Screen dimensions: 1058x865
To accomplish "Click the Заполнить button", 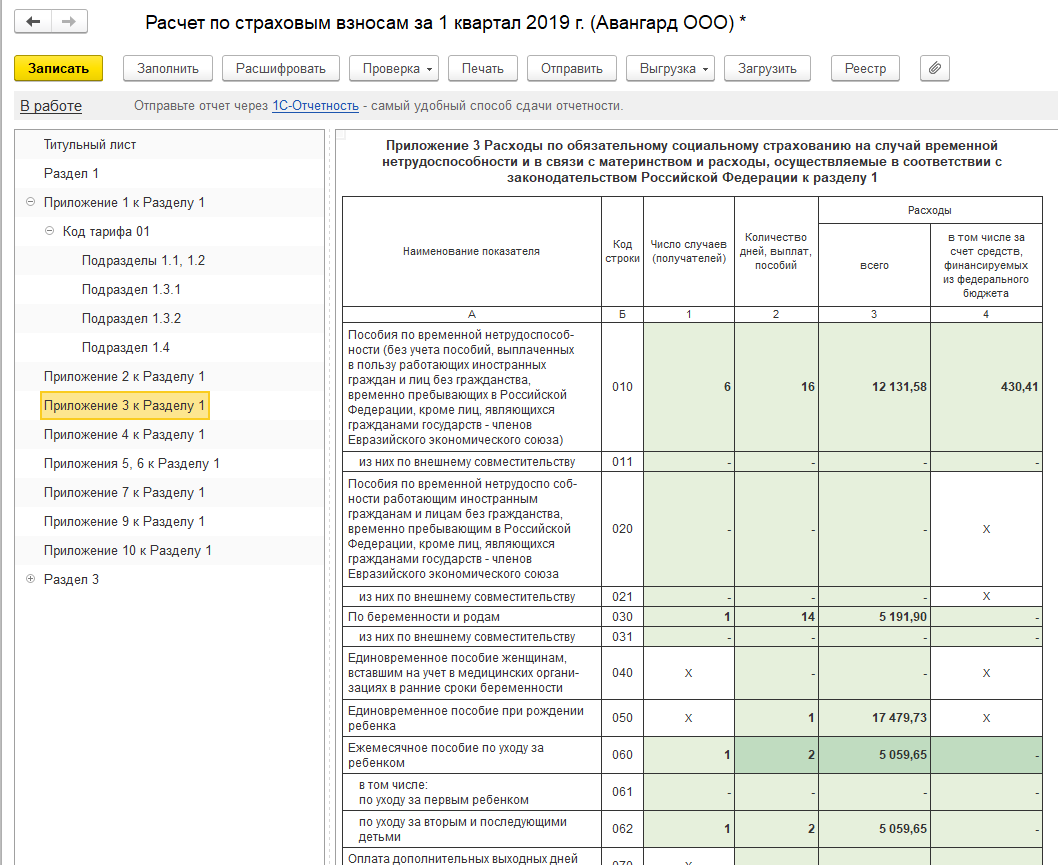I will 167,68.
